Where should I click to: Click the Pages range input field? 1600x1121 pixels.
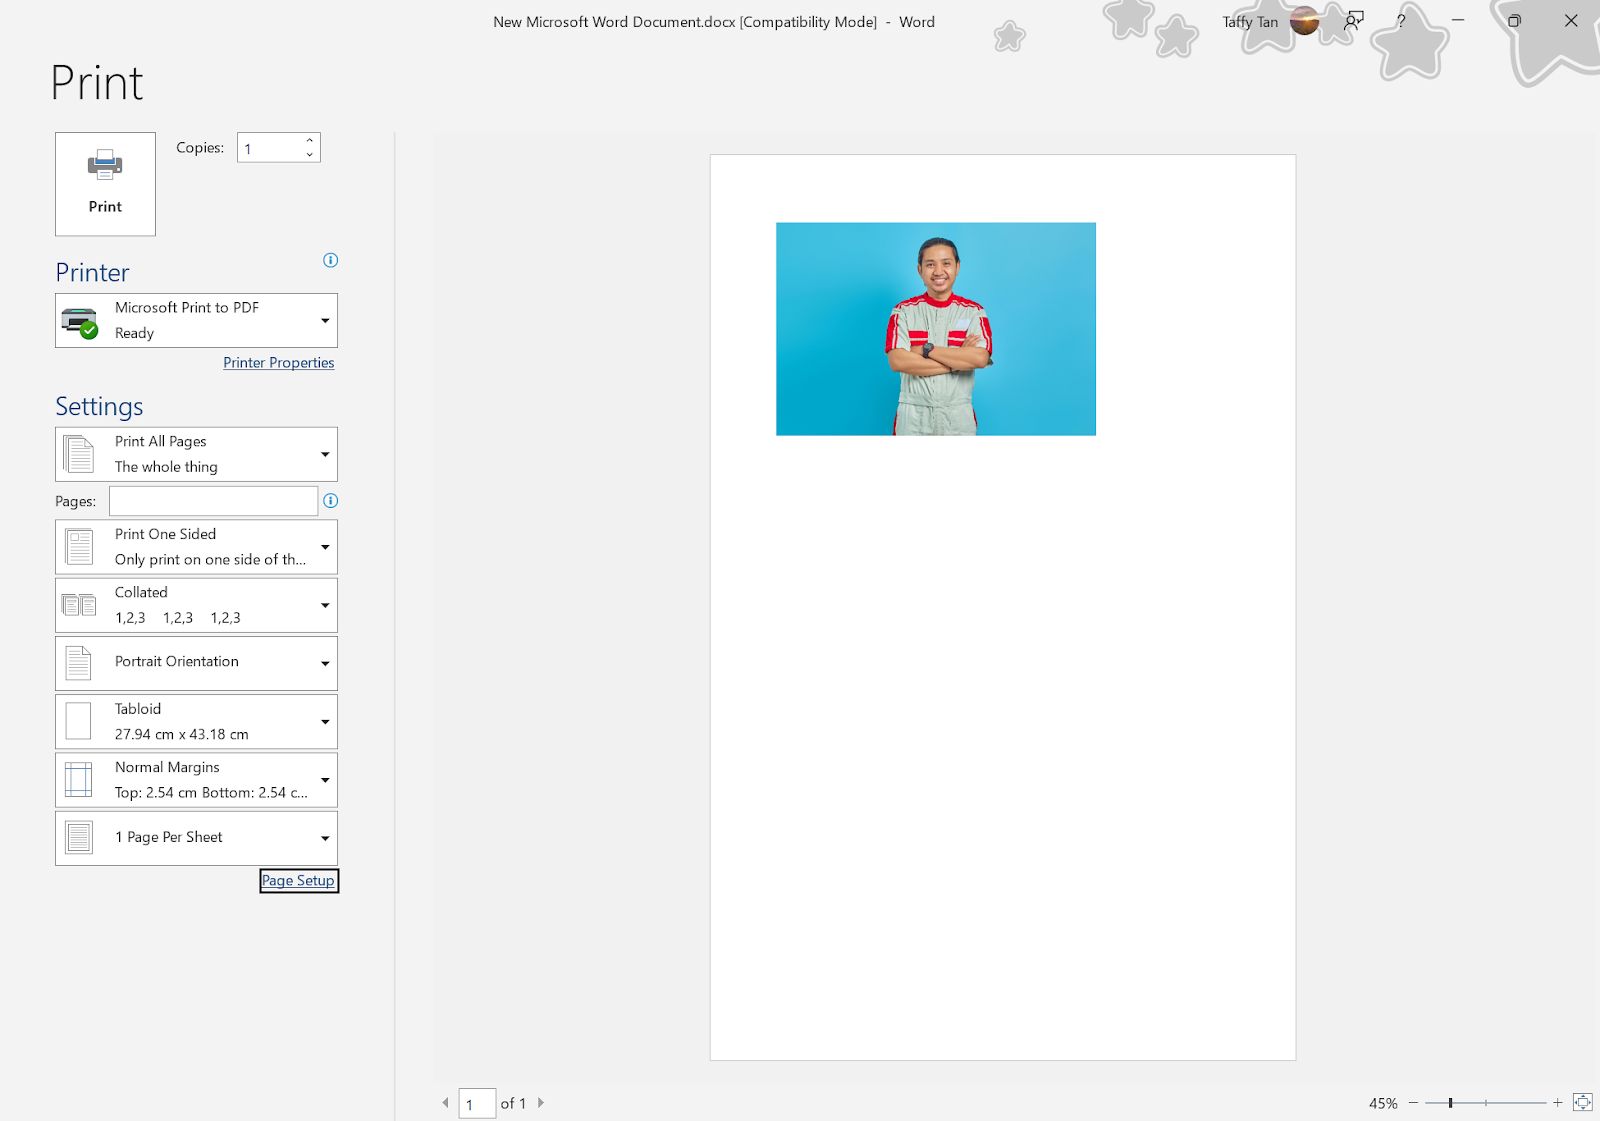(213, 501)
